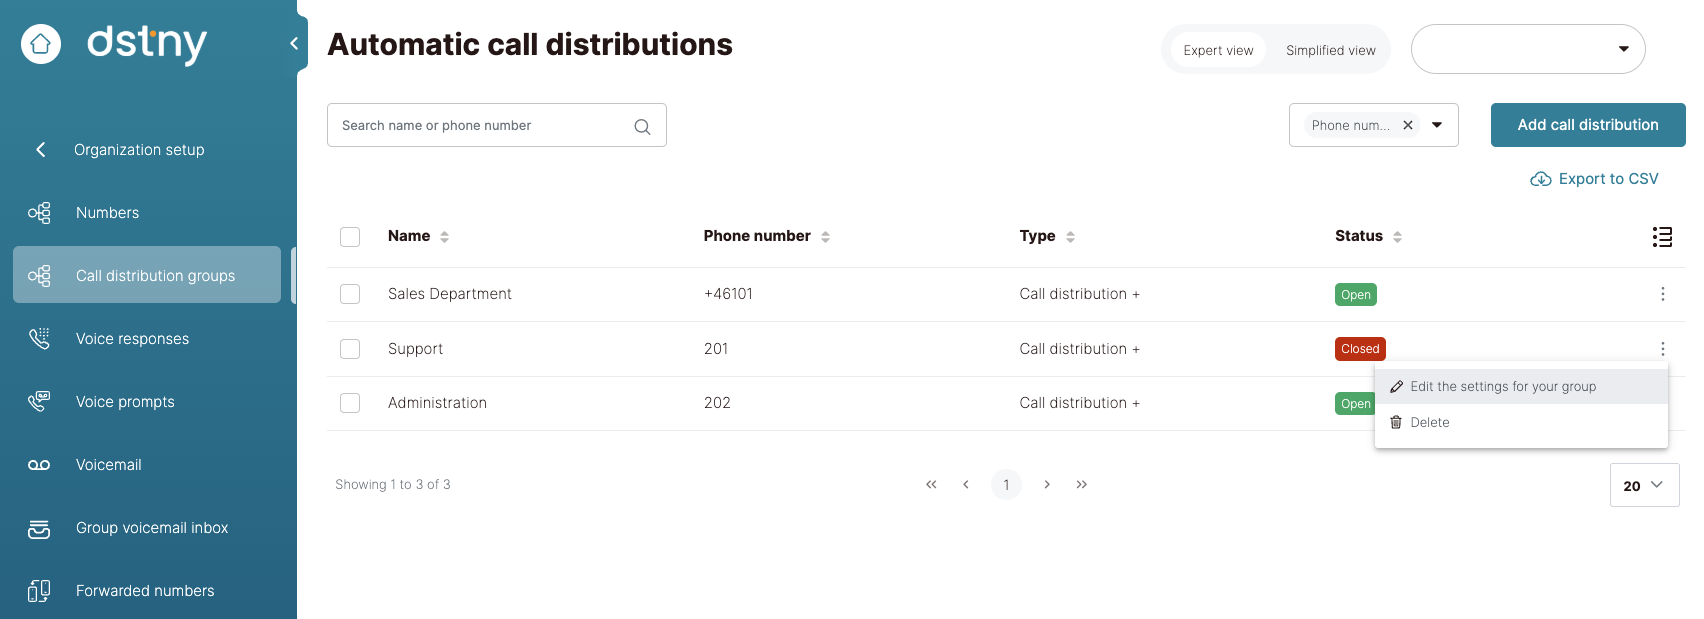Open the column list settings icon
The height and width of the screenshot is (619, 1704).
1662,237
